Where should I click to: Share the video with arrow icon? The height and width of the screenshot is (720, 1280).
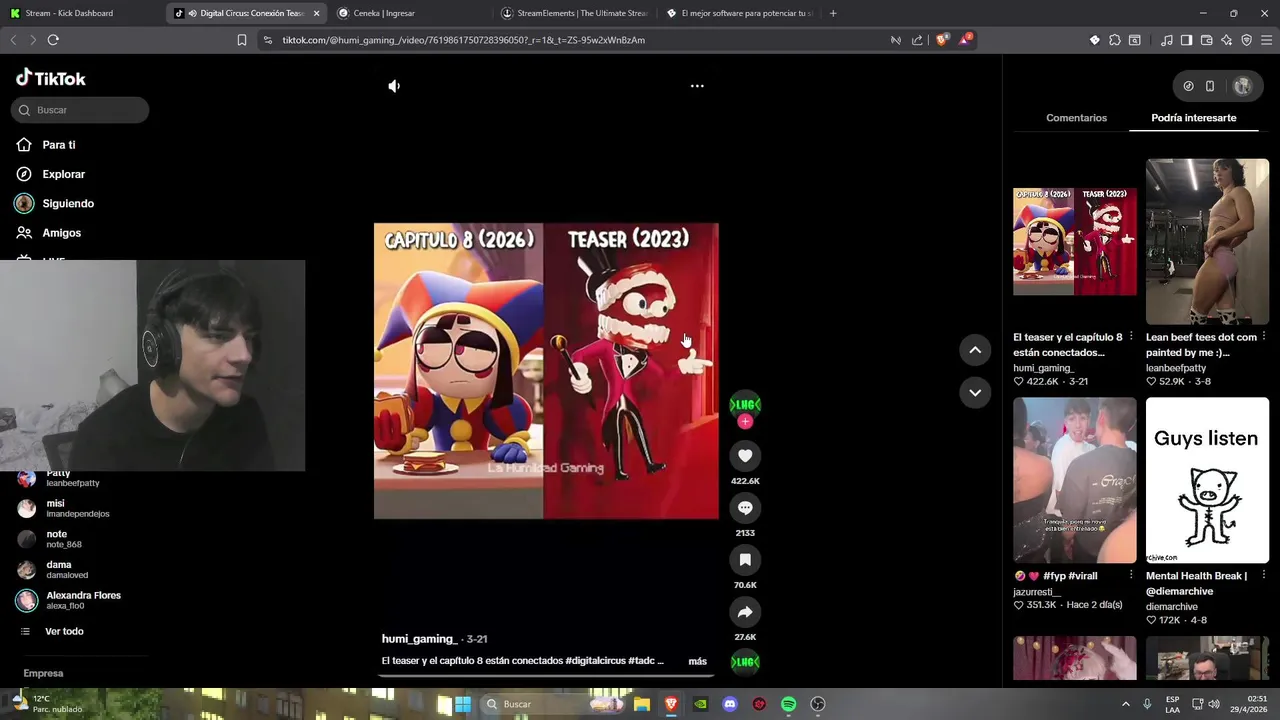tap(745, 612)
